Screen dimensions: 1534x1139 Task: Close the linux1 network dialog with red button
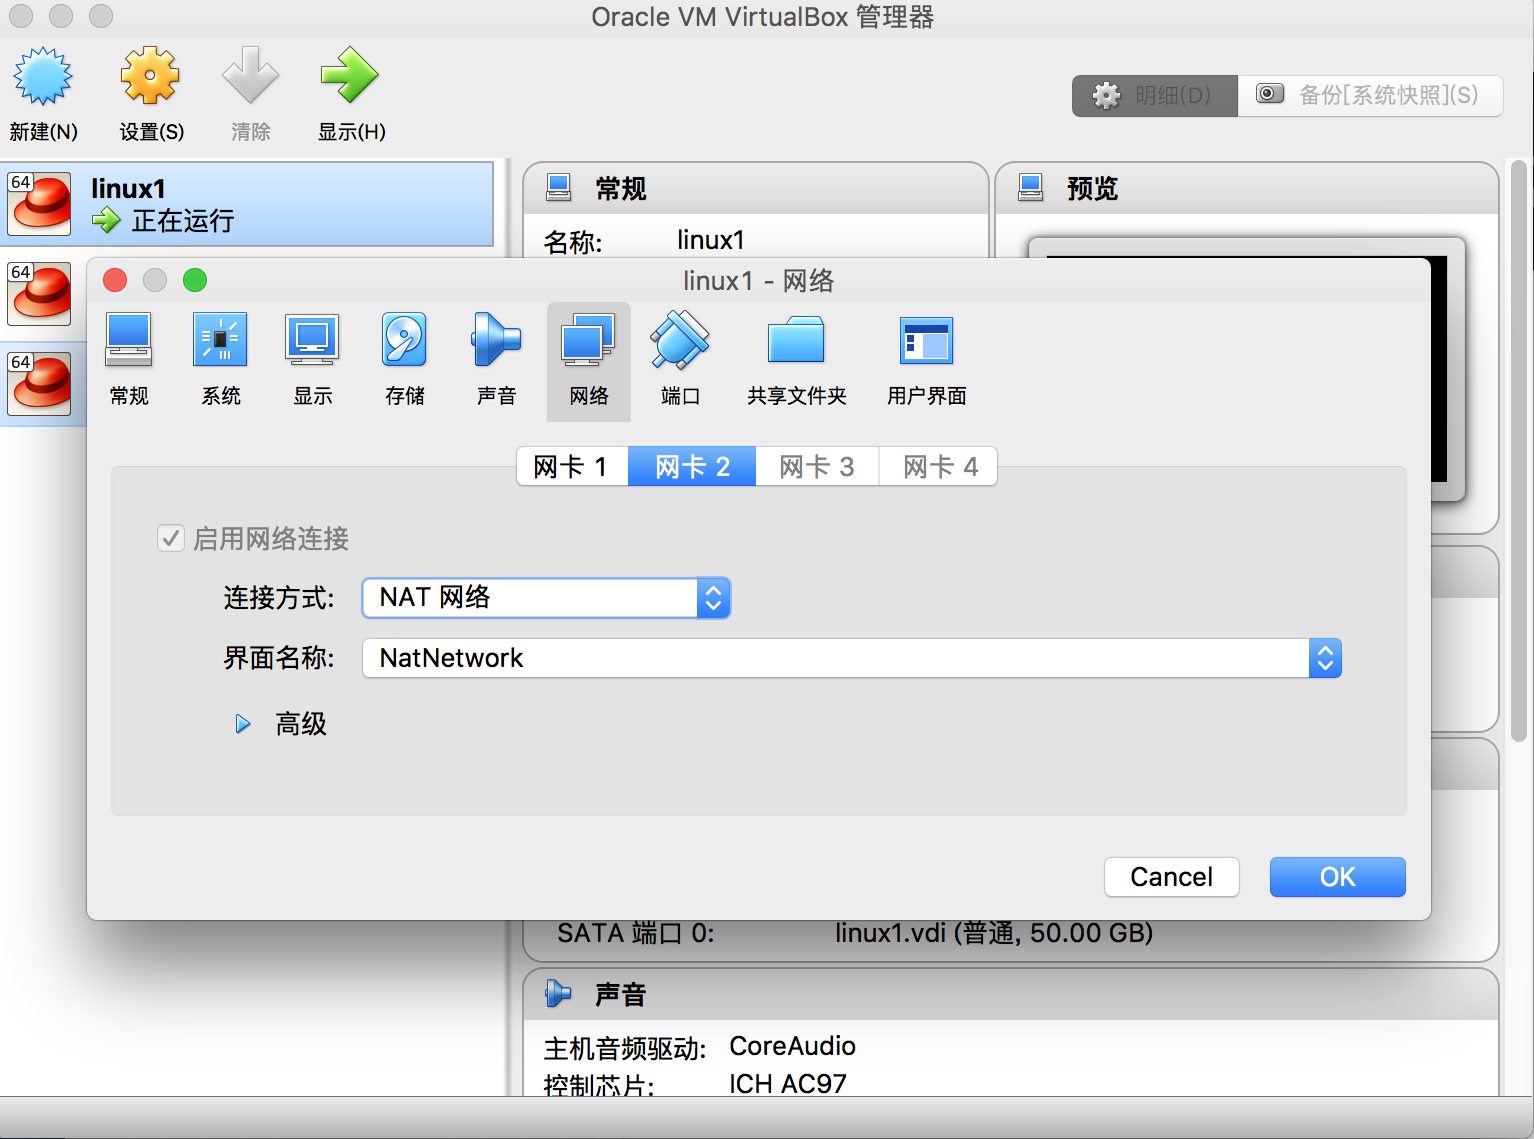pyautogui.click(x=115, y=280)
